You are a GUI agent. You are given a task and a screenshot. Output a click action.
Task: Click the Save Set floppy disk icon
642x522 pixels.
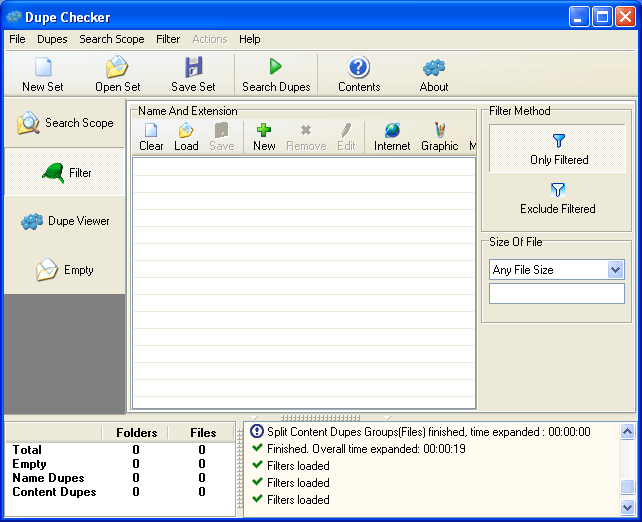tap(193, 67)
